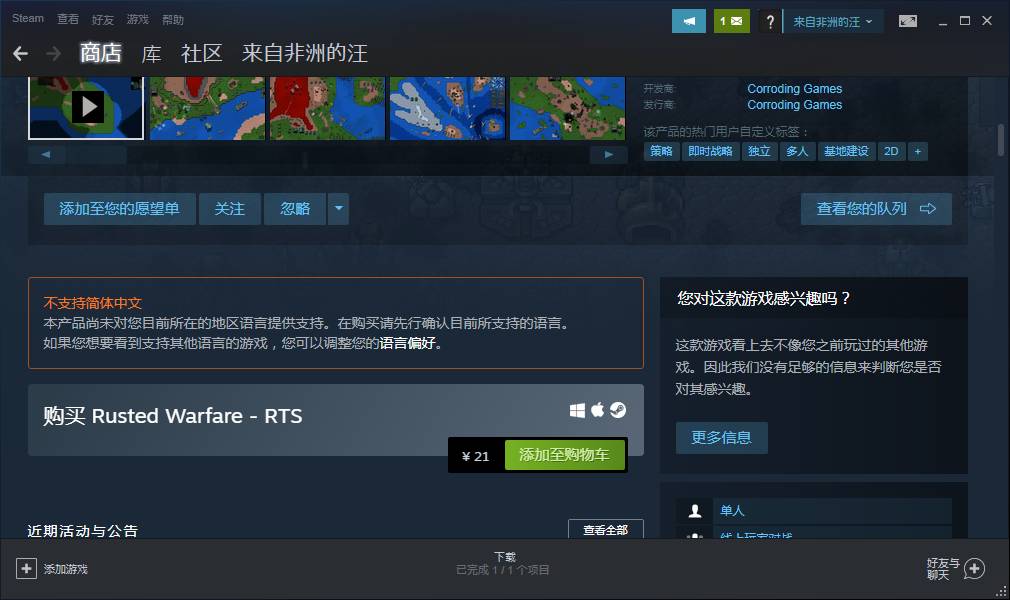1010x600 pixels.
Task: Open the 来自非洲的汪 account dropdown
Action: pos(832,21)
